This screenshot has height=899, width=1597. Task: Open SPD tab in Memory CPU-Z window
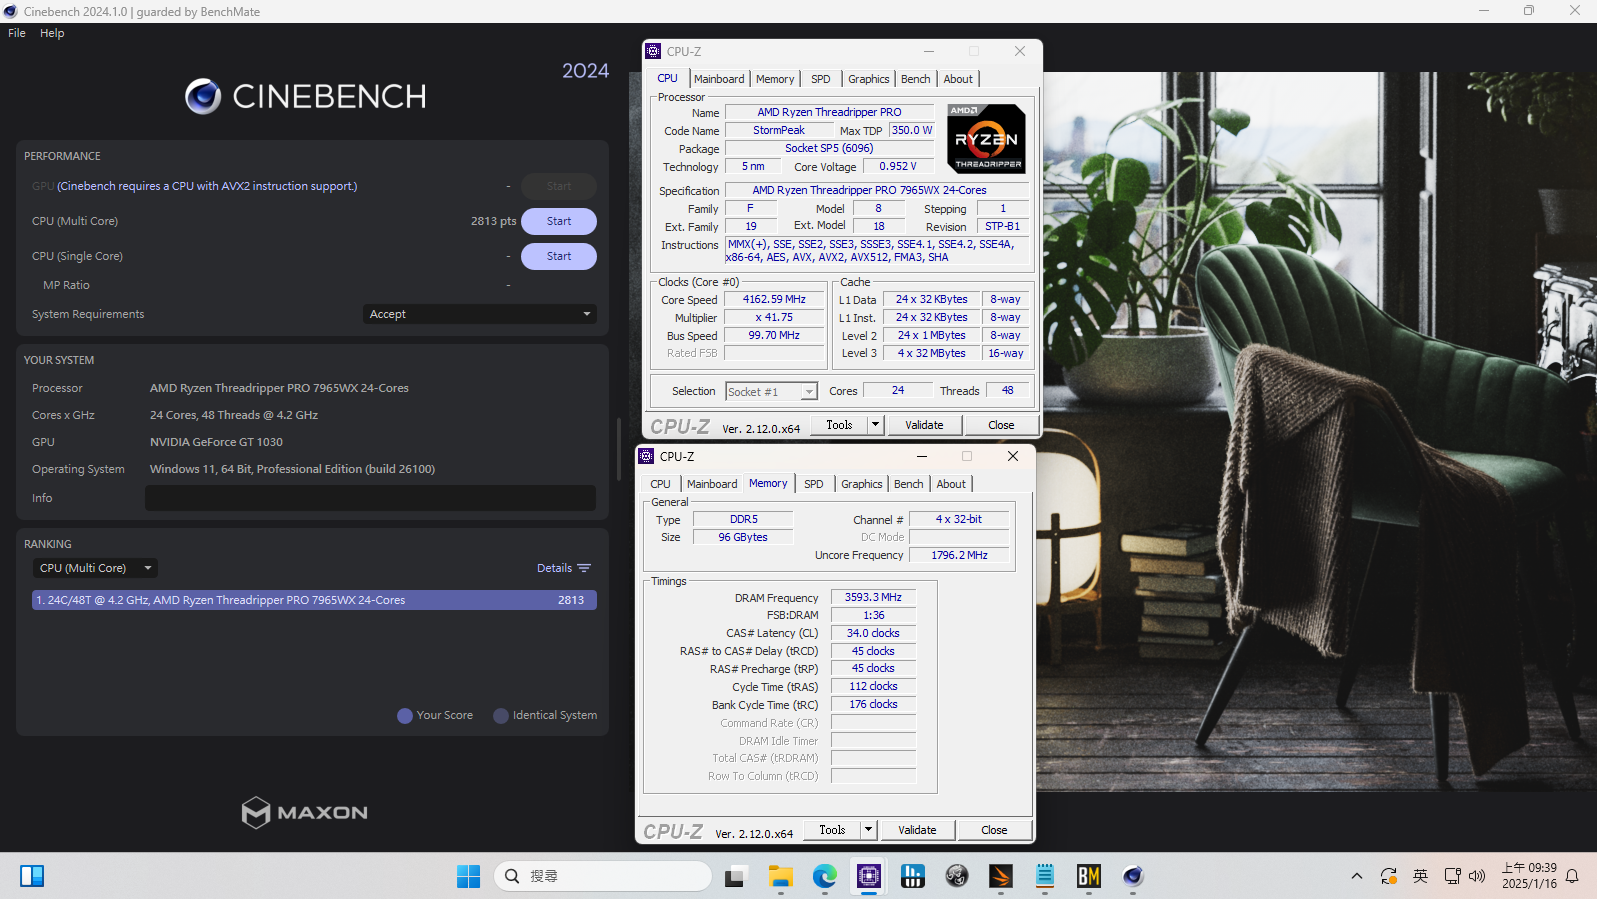pos(813,484)
